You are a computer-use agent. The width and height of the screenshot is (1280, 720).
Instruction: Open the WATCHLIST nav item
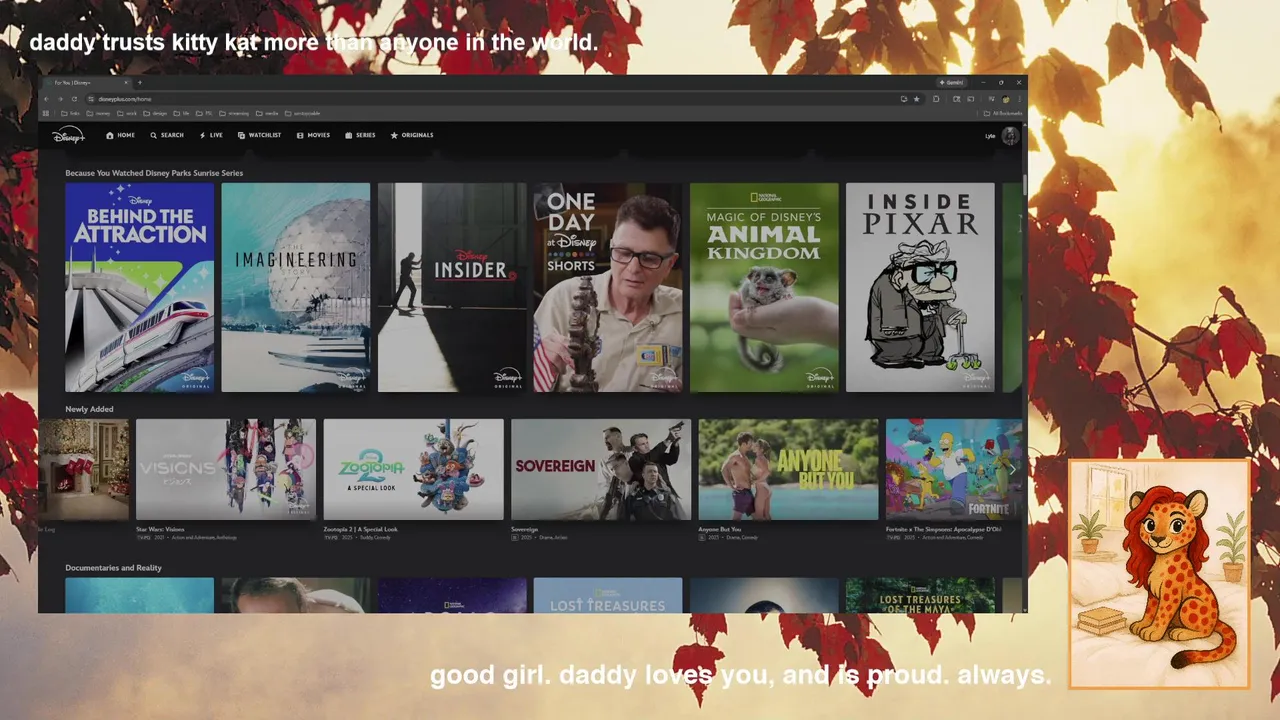[x=259, y=135]
